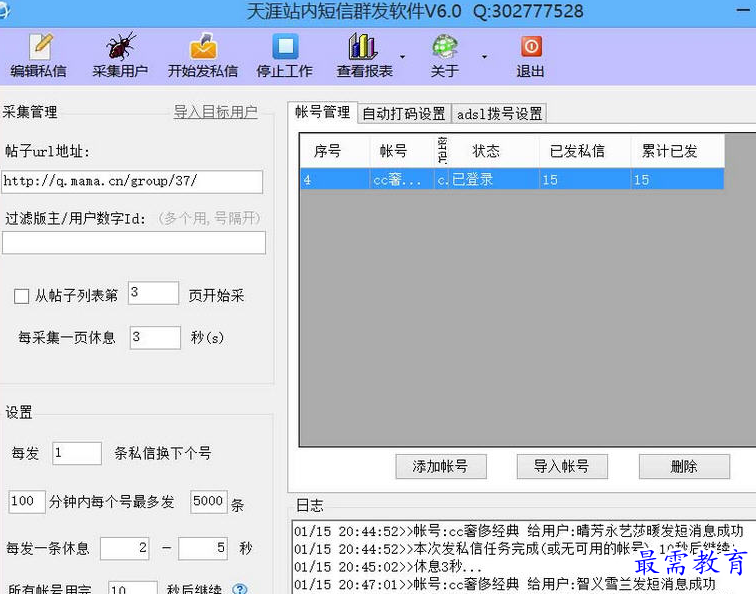The width and height of the screenshot is (756, 594).
Task: Click log line mentioning 智义雪兰
Action: (x=505, y=584)
